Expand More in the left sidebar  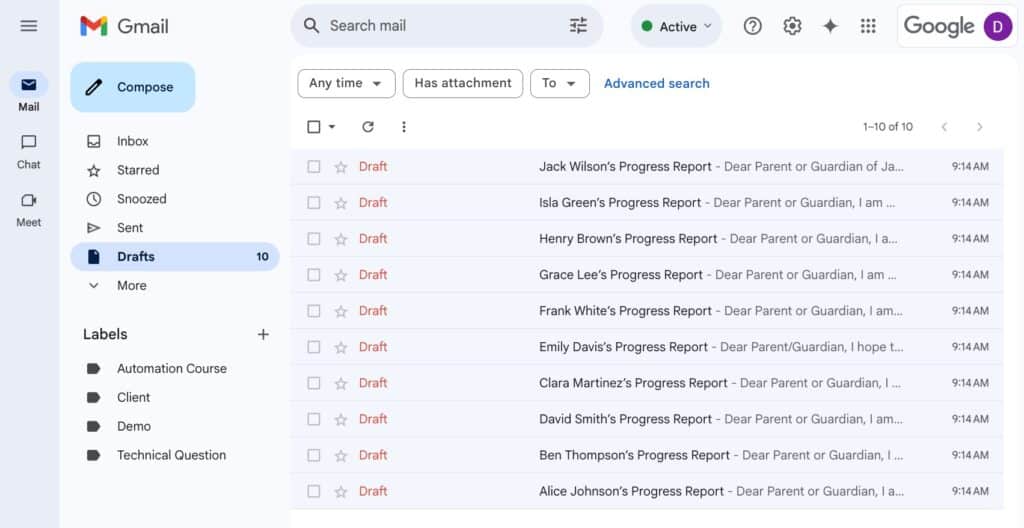(x=131, y=285)
